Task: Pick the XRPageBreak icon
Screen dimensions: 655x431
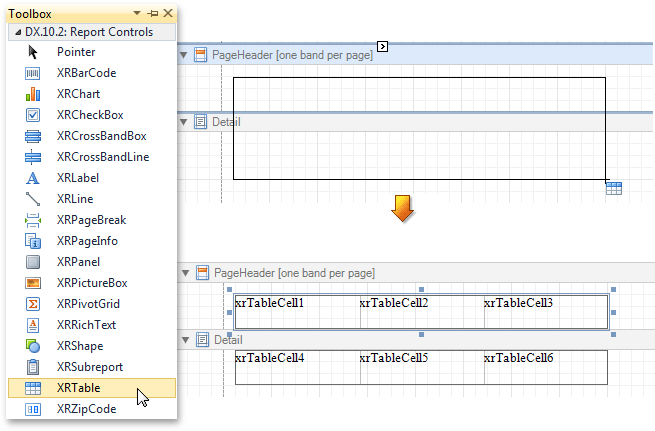Action: (x=33, y=220)
